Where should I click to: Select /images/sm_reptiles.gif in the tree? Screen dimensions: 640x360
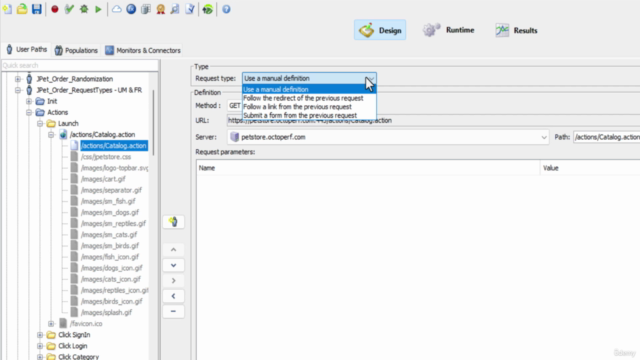tap(113, 223)
